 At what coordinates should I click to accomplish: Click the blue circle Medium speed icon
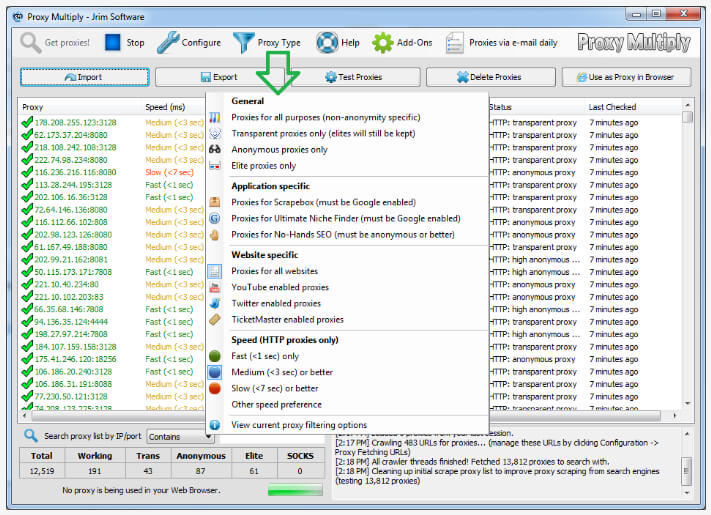coord(215,372)
